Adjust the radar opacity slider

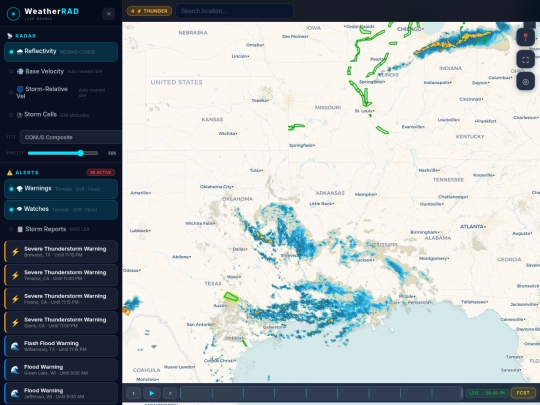click(x=63, y=153)
